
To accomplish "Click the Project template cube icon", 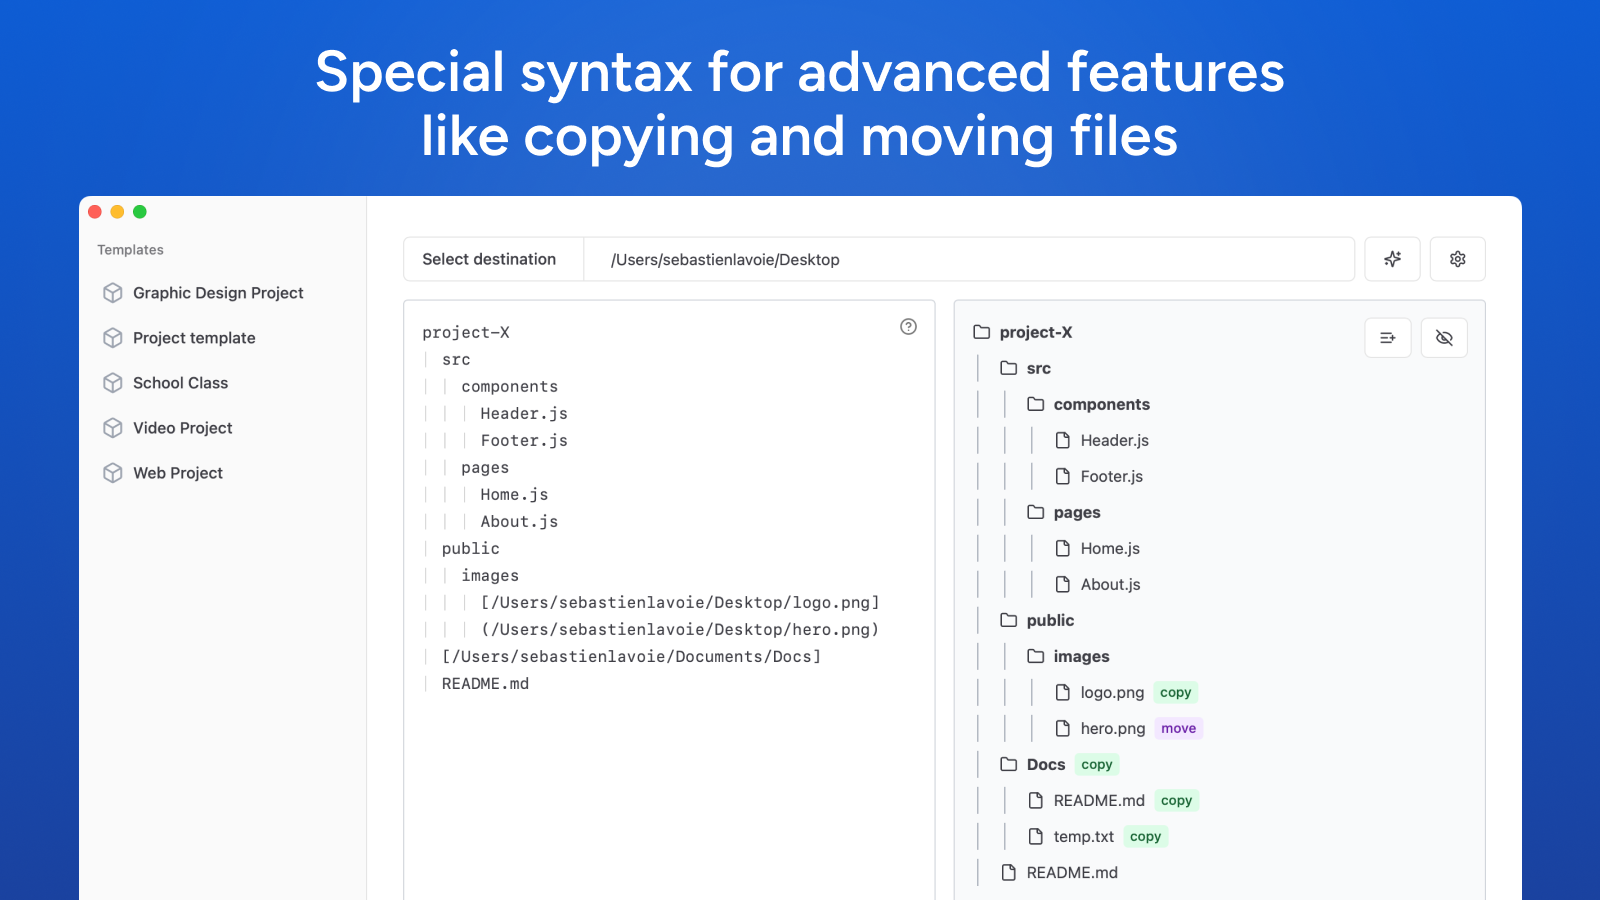I will 113,338.
